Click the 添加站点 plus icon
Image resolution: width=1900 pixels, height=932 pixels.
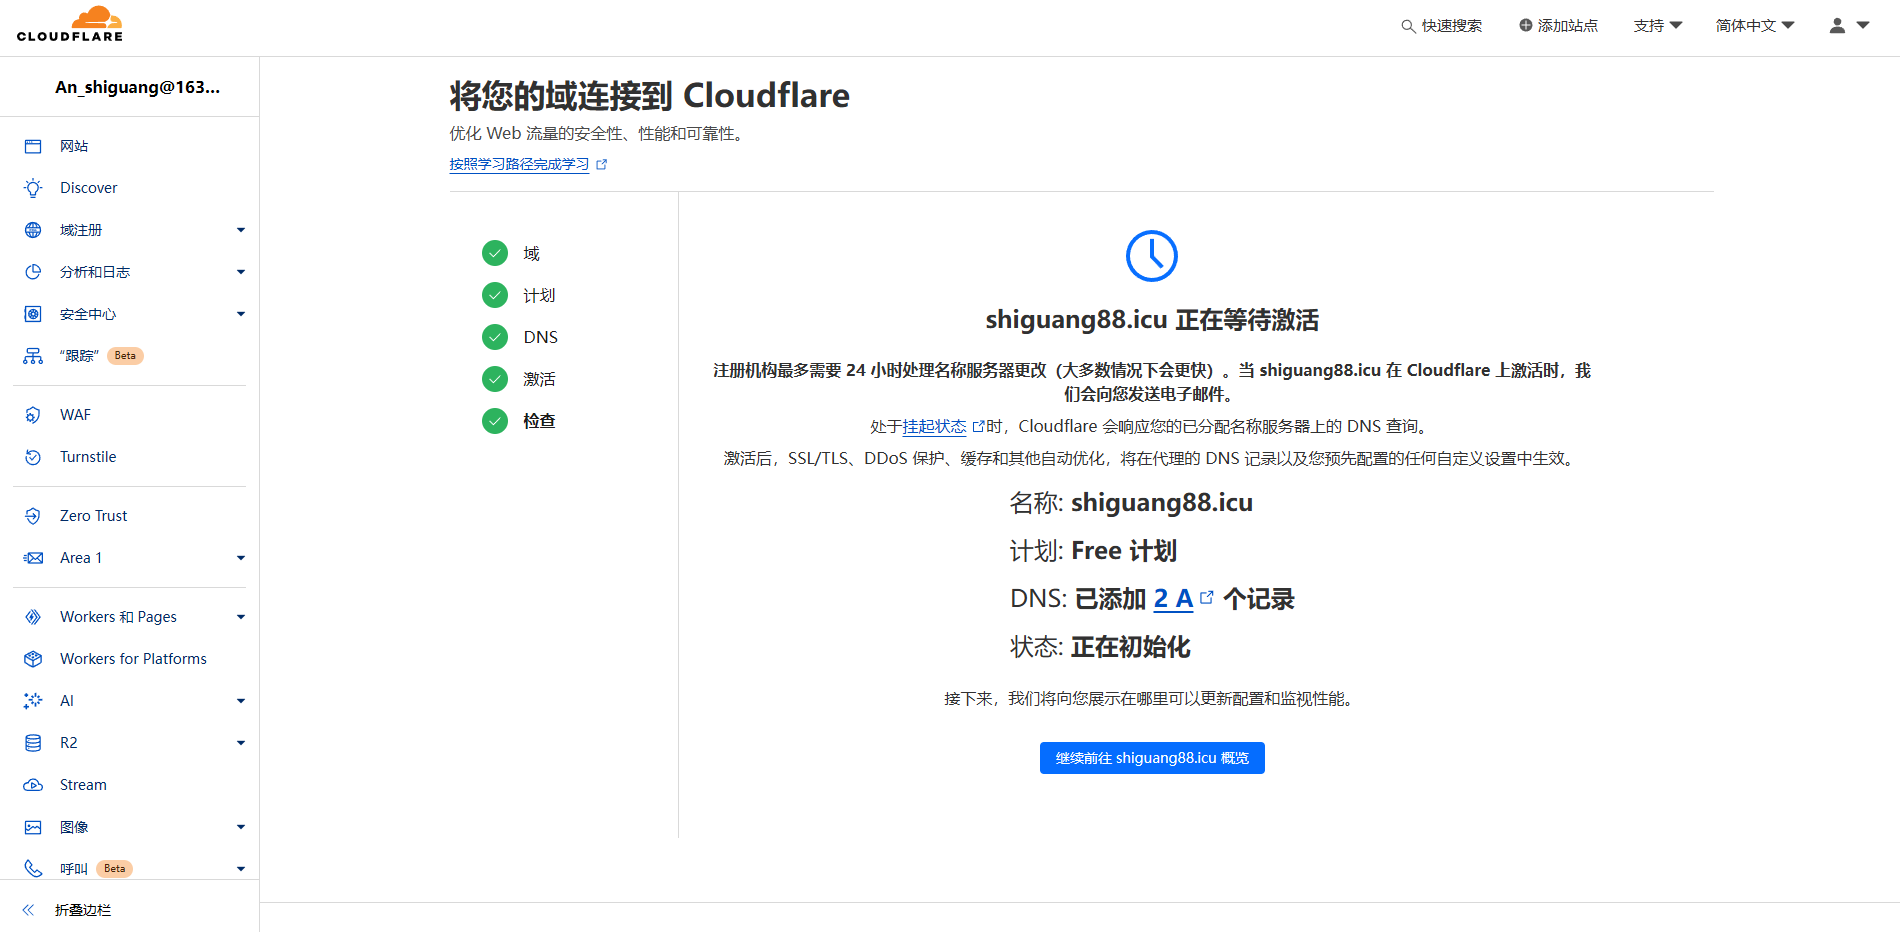(x=1526, y=25)
